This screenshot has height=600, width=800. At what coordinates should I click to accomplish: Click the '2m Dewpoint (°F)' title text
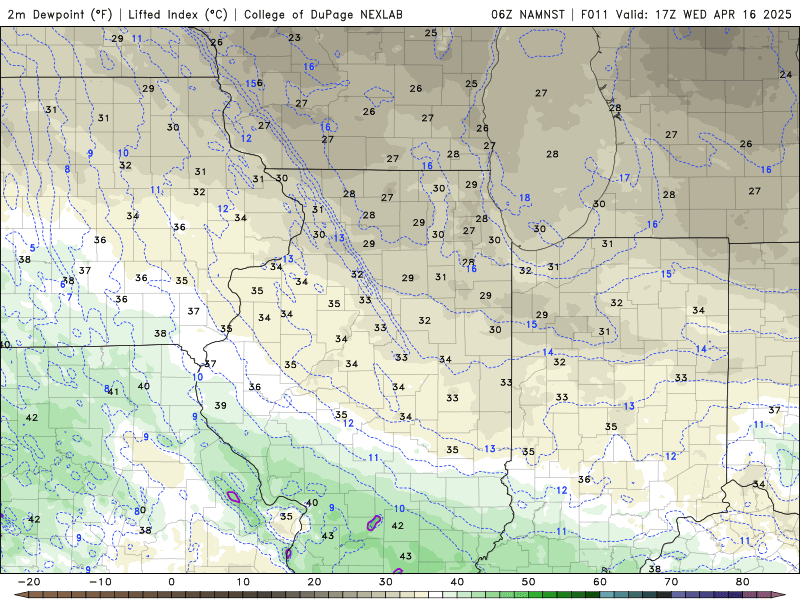60,14
